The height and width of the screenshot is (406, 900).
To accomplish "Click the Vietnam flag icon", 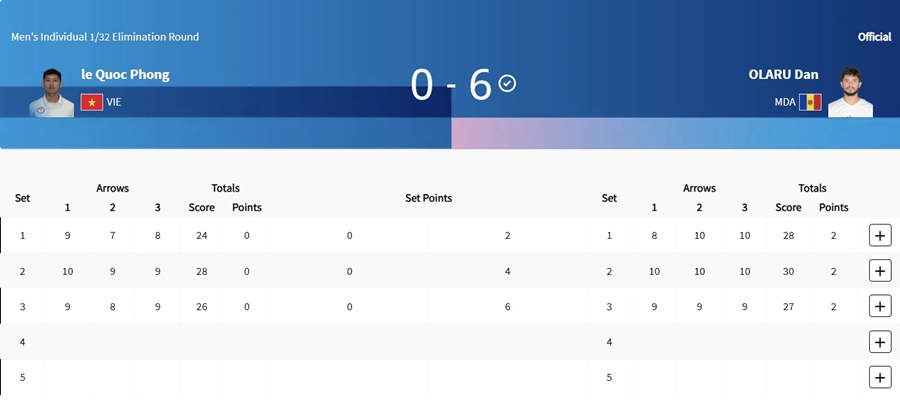I will pyautogui.click(x=91, y=102).
